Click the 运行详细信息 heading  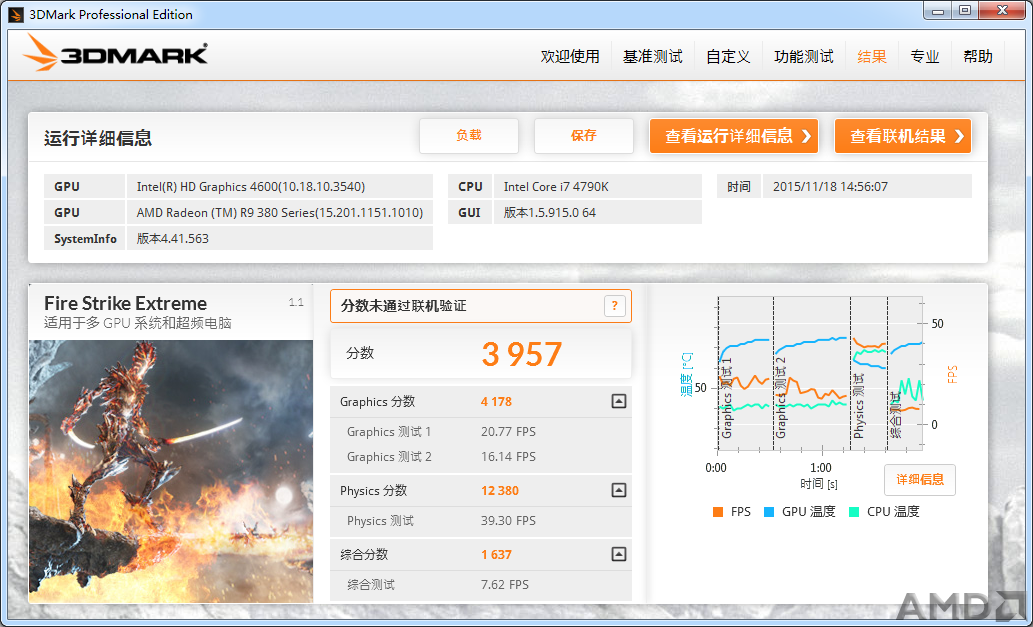pyautogui.click(x=98, y=138)
